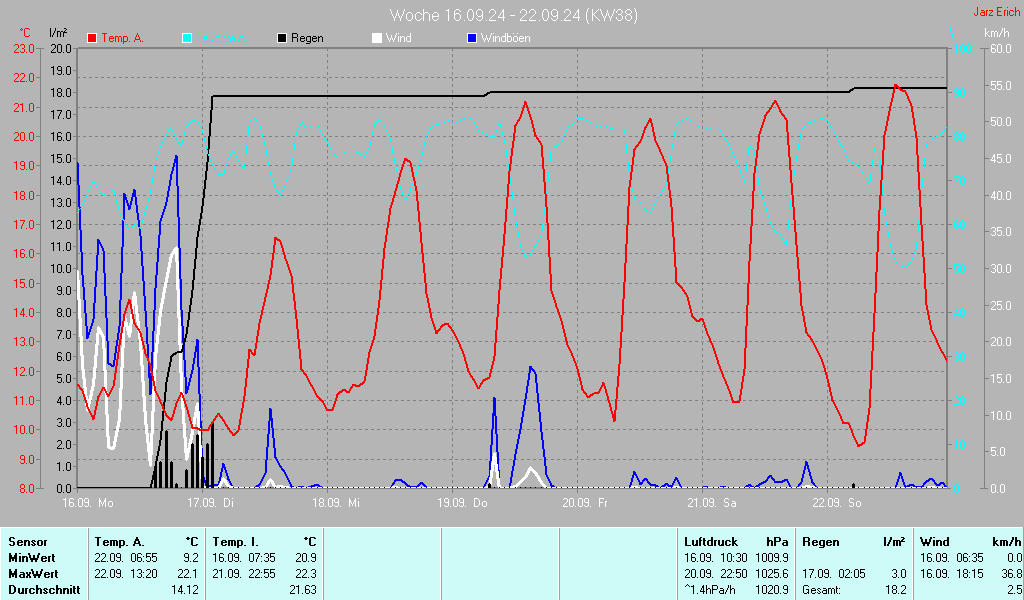1024x600 pixels.
Task: Click the 19.09. Do date axis label
Action: (462, 503)
